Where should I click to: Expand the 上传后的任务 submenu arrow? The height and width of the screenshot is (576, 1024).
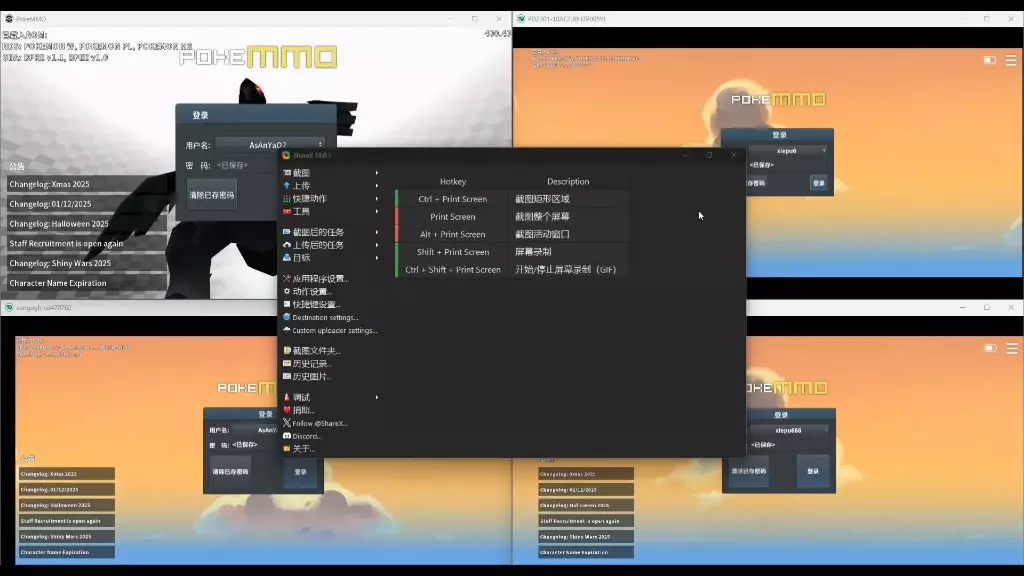point(377,245)
